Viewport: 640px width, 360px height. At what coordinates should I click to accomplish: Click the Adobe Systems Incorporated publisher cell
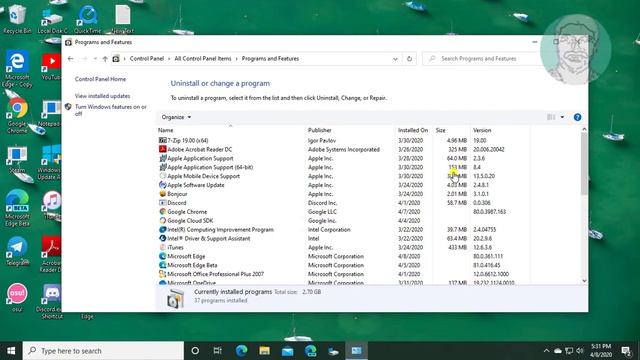coord(344,149)
